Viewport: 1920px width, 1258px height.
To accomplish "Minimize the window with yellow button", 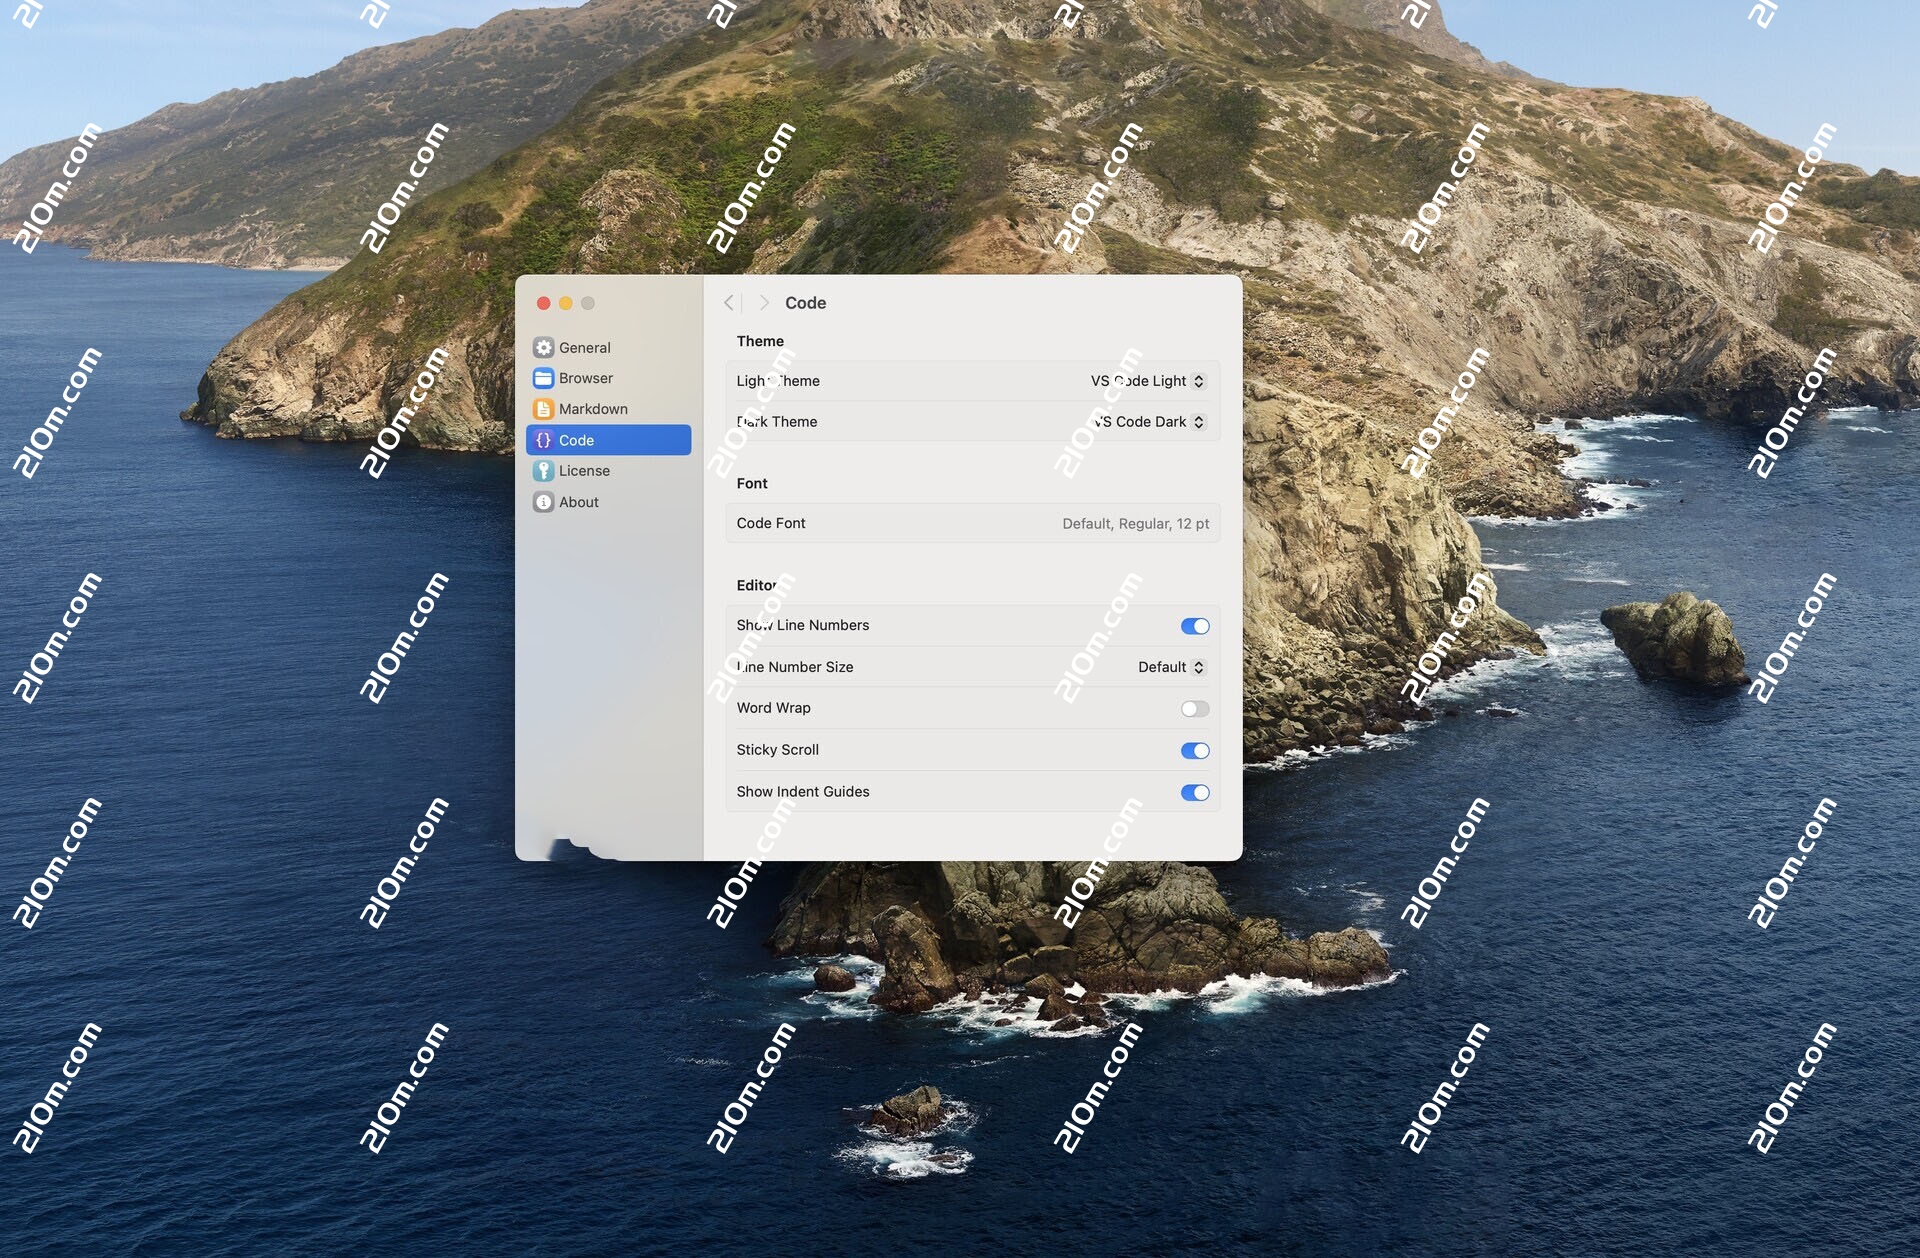I will [x=565, y=303].
